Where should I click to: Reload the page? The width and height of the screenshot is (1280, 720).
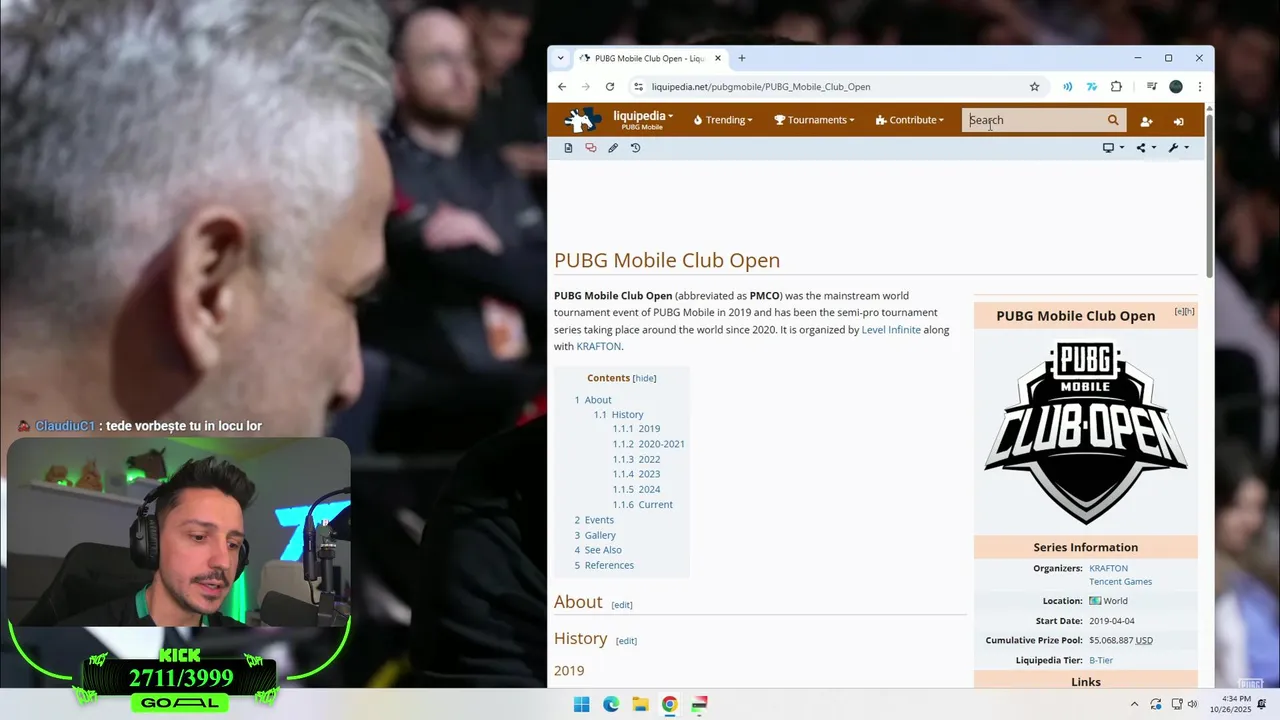(610, 87)
